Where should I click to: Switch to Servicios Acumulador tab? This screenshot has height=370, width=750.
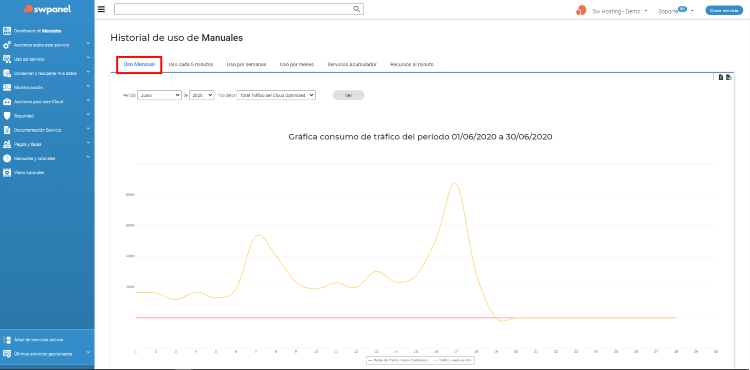(352, 64)
